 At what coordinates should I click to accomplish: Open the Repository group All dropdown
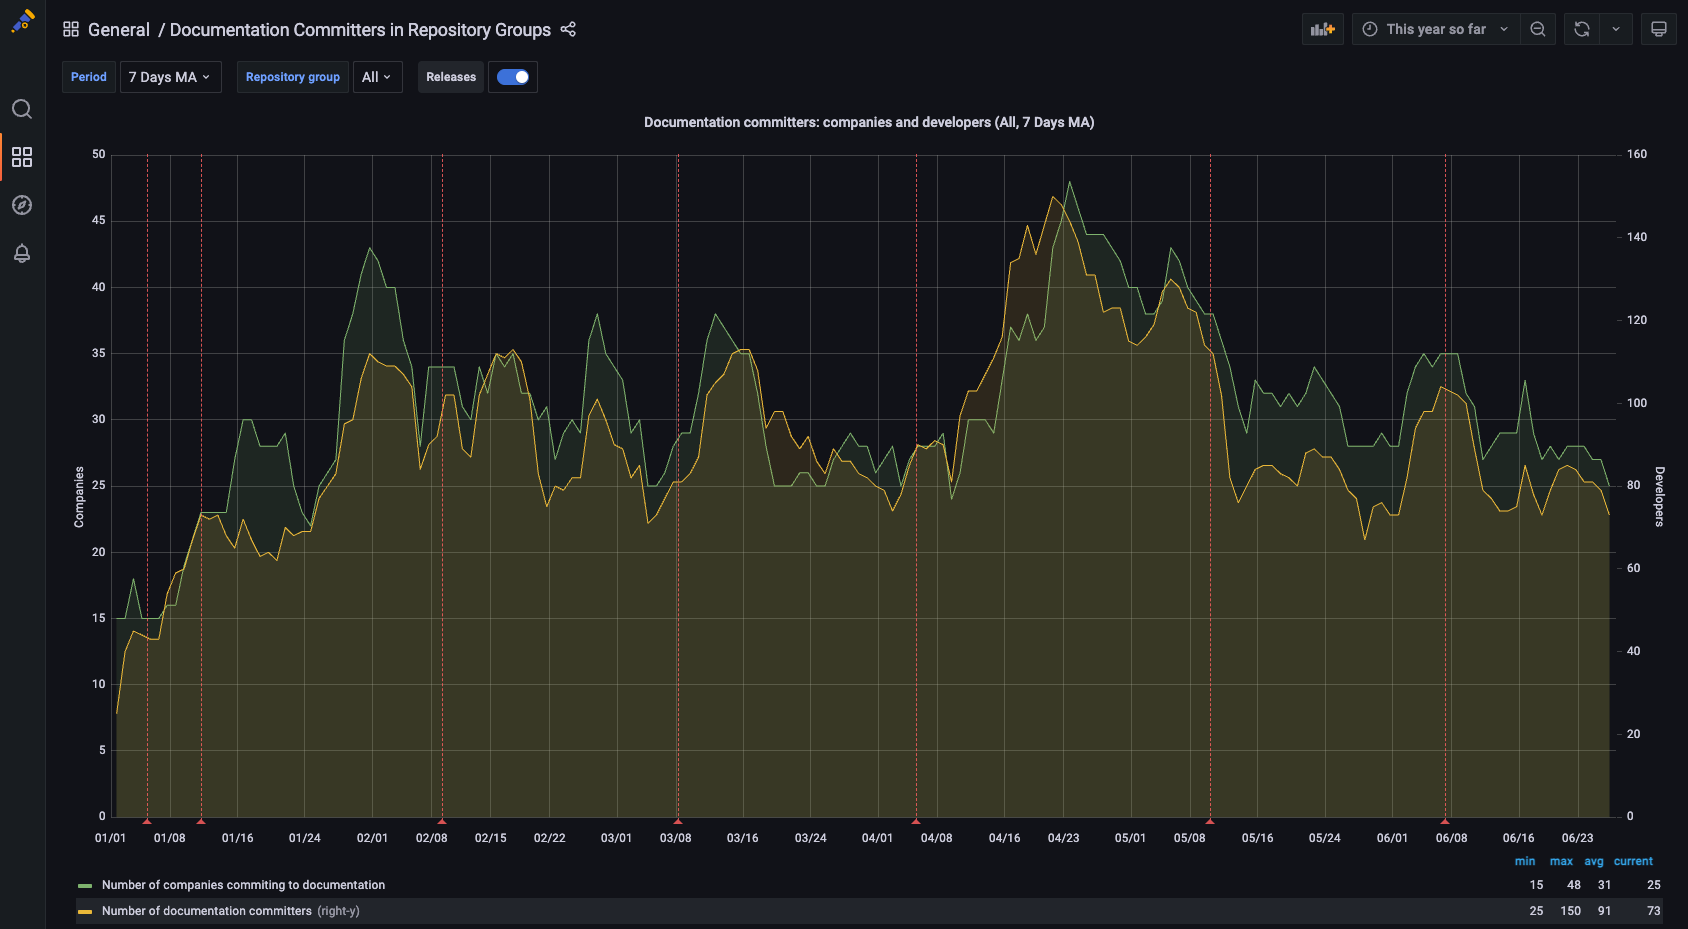coord(377,77)
